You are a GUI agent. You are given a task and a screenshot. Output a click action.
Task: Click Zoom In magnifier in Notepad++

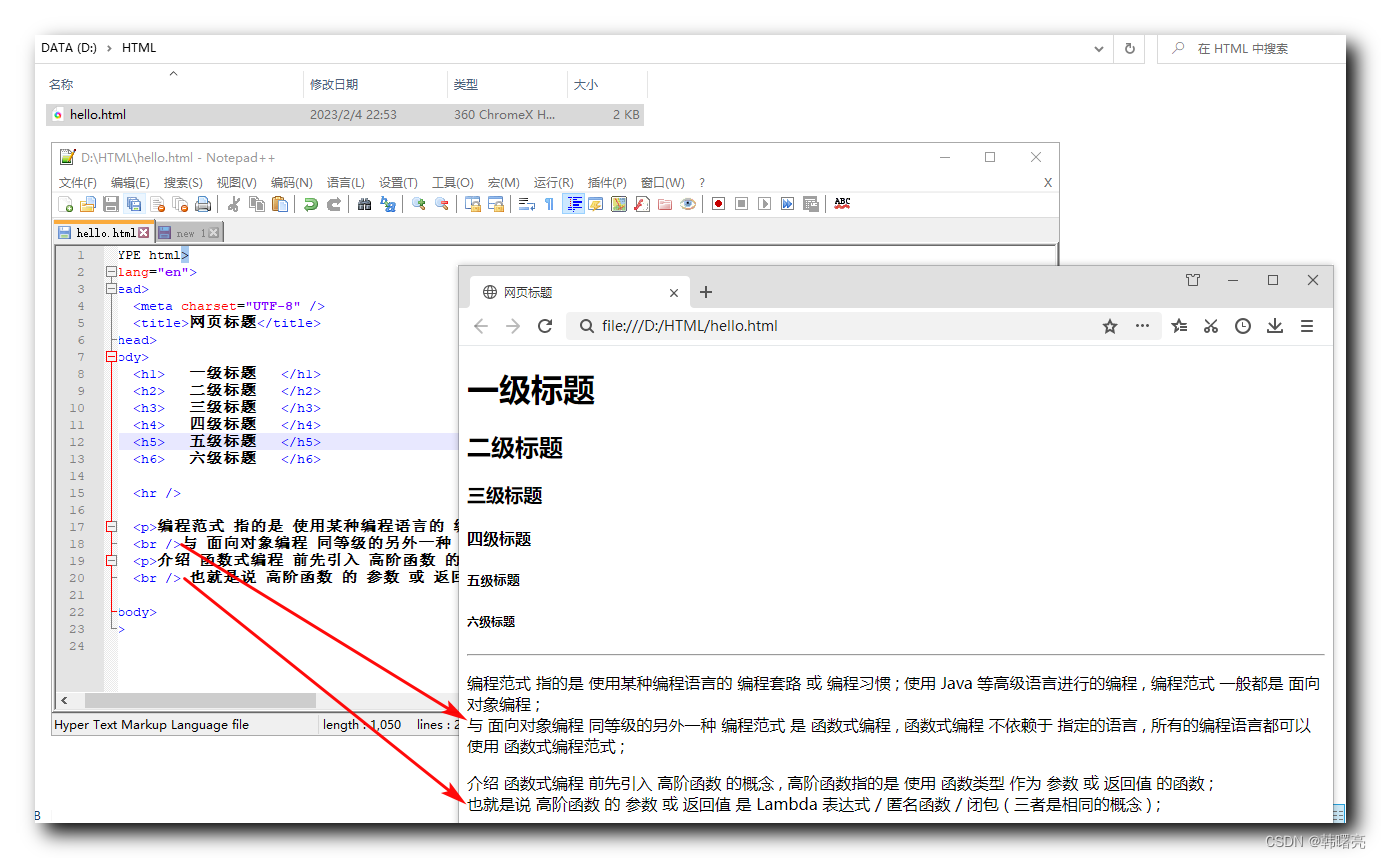click(x=419, y=204)
